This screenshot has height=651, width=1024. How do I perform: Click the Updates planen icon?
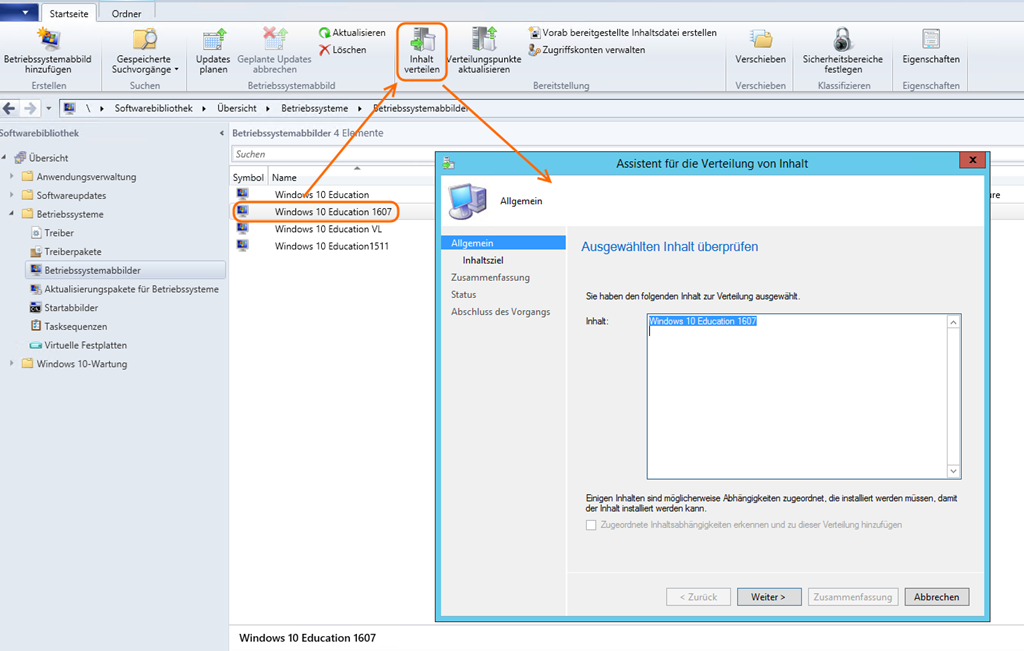click(x=214, y=40)
